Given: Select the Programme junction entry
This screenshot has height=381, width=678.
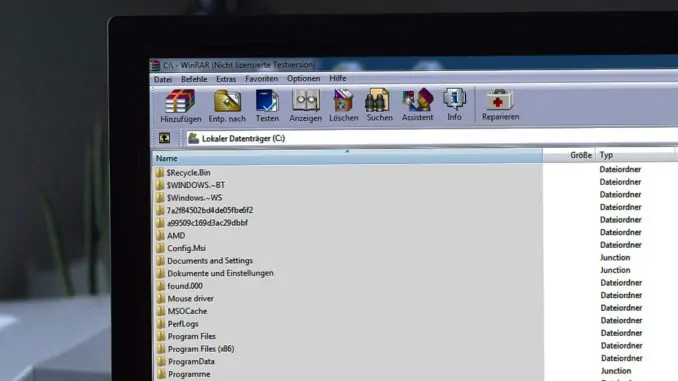Looking at the screenshot, I should (x=189, y=374).
